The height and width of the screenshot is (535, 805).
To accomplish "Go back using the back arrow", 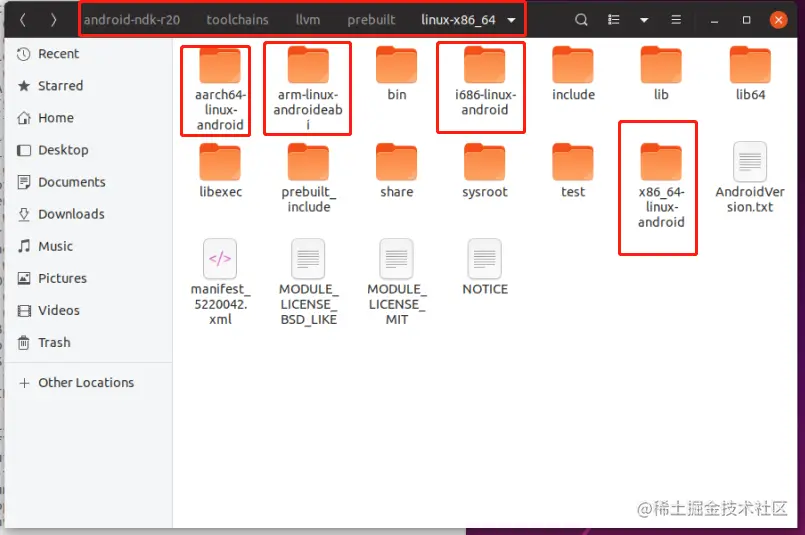I will click(23, 20).
